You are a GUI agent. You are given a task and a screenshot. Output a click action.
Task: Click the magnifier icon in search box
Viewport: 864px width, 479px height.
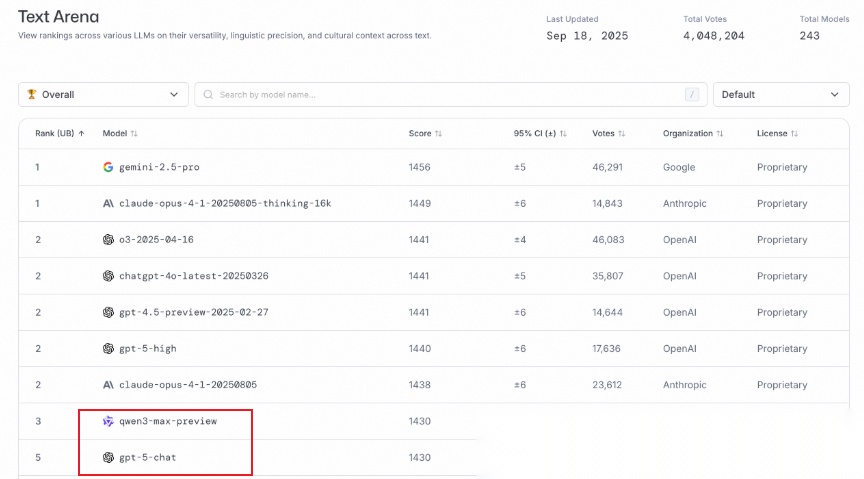pos(208,95)
